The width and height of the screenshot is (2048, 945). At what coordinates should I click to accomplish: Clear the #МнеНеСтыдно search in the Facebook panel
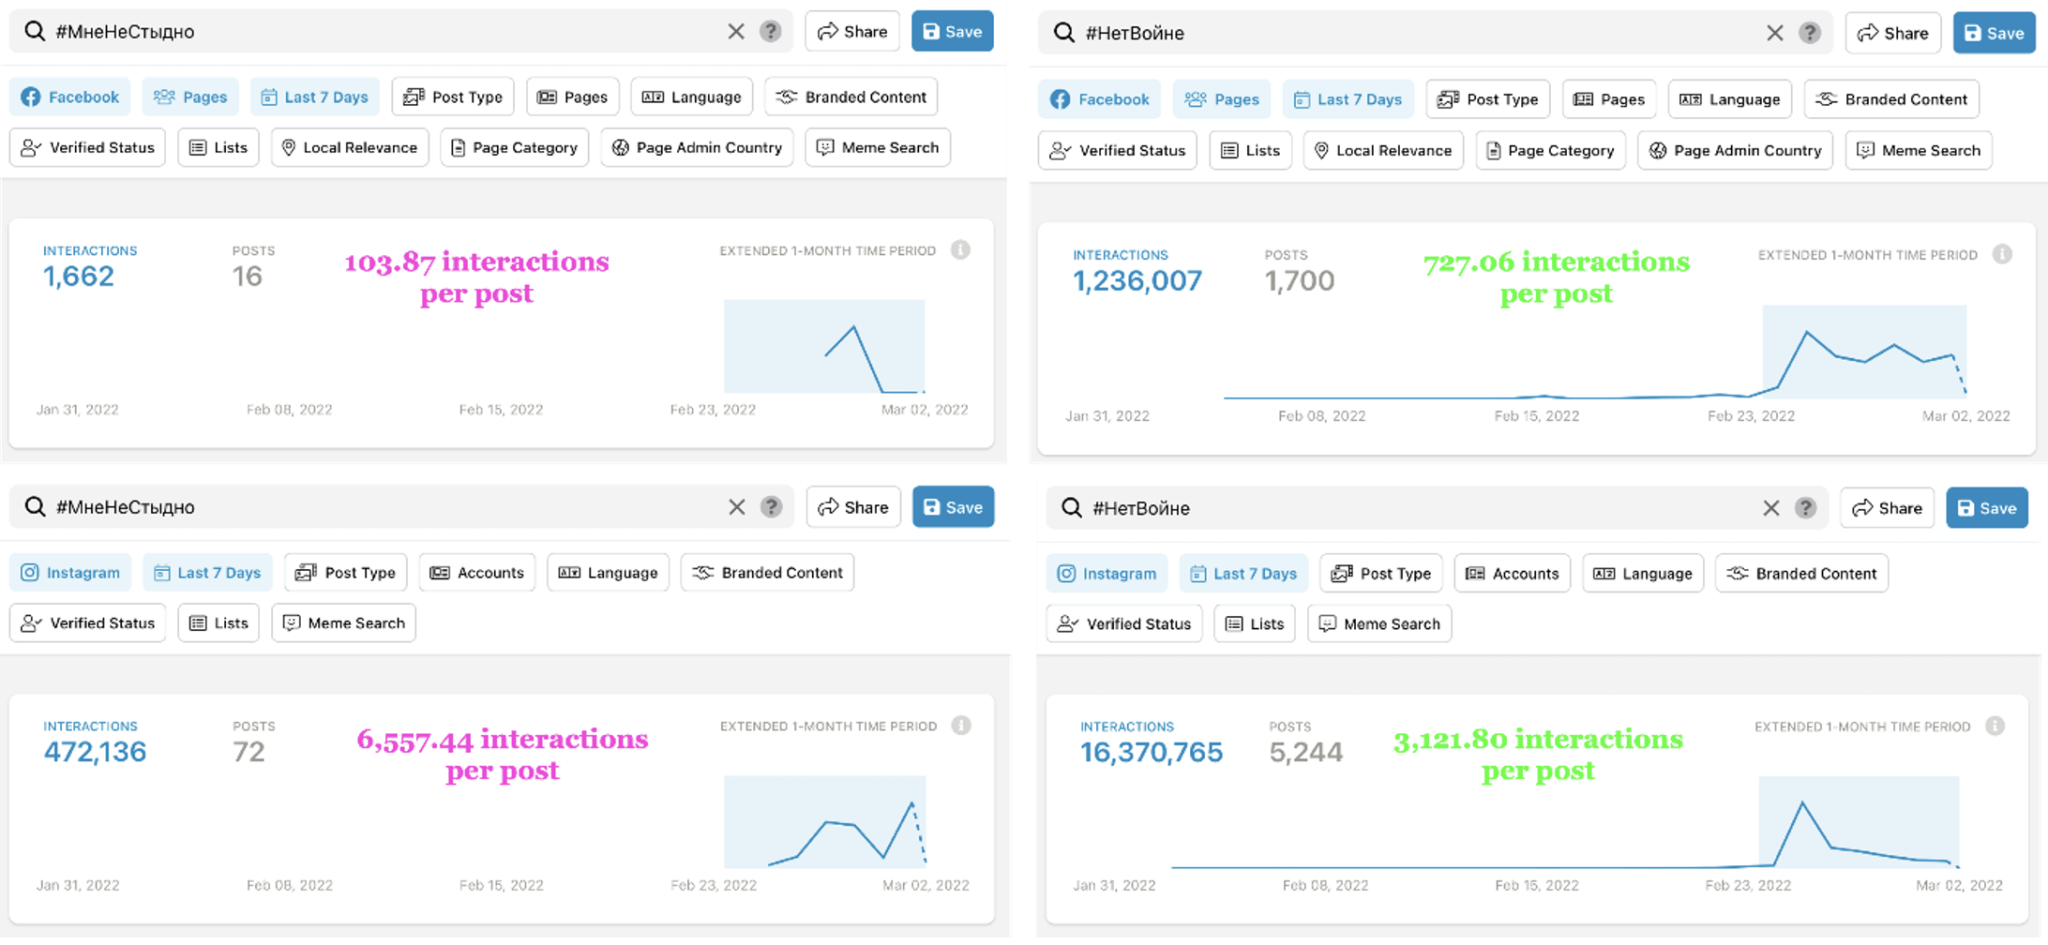coord(736,31)
